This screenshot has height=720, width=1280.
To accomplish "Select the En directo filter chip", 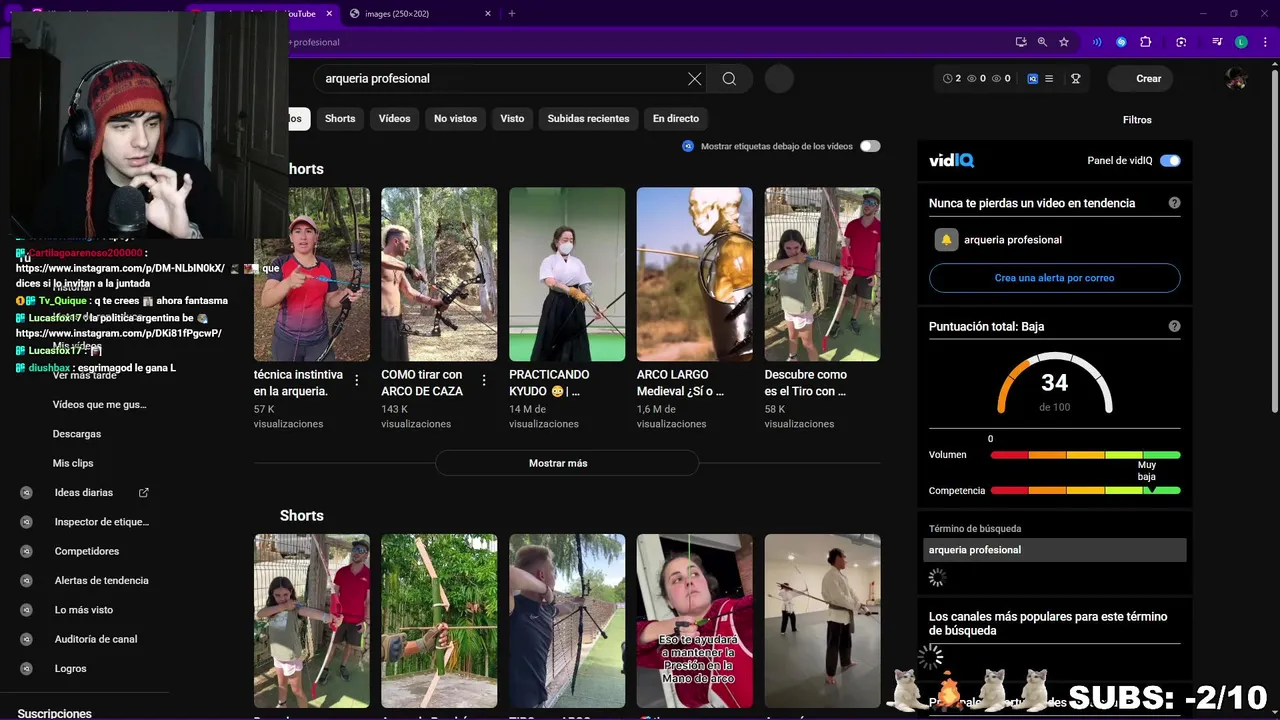I will pyautogui.click(x=676, y=119).
